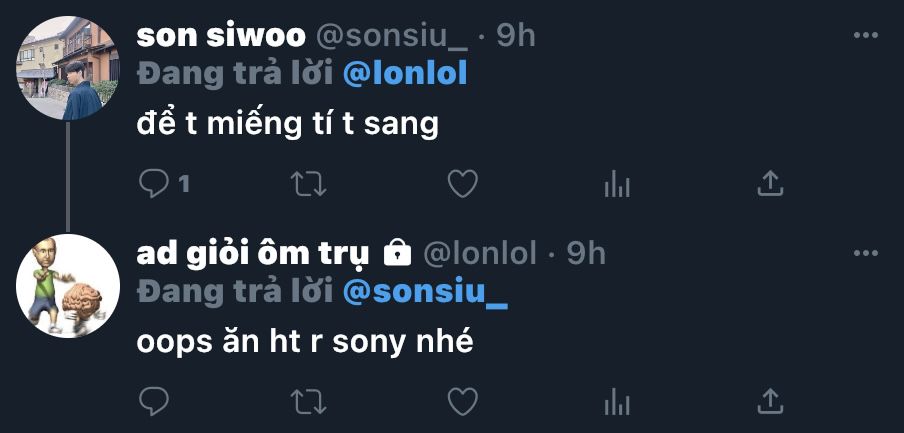This screenshot has height=433, width=904.
Task: Open more options on son siwoo's tweet
Action: coord(864,36)
